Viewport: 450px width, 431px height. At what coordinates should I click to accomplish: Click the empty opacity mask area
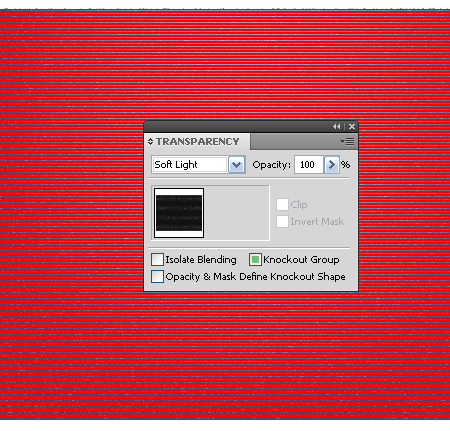point(237,213)
